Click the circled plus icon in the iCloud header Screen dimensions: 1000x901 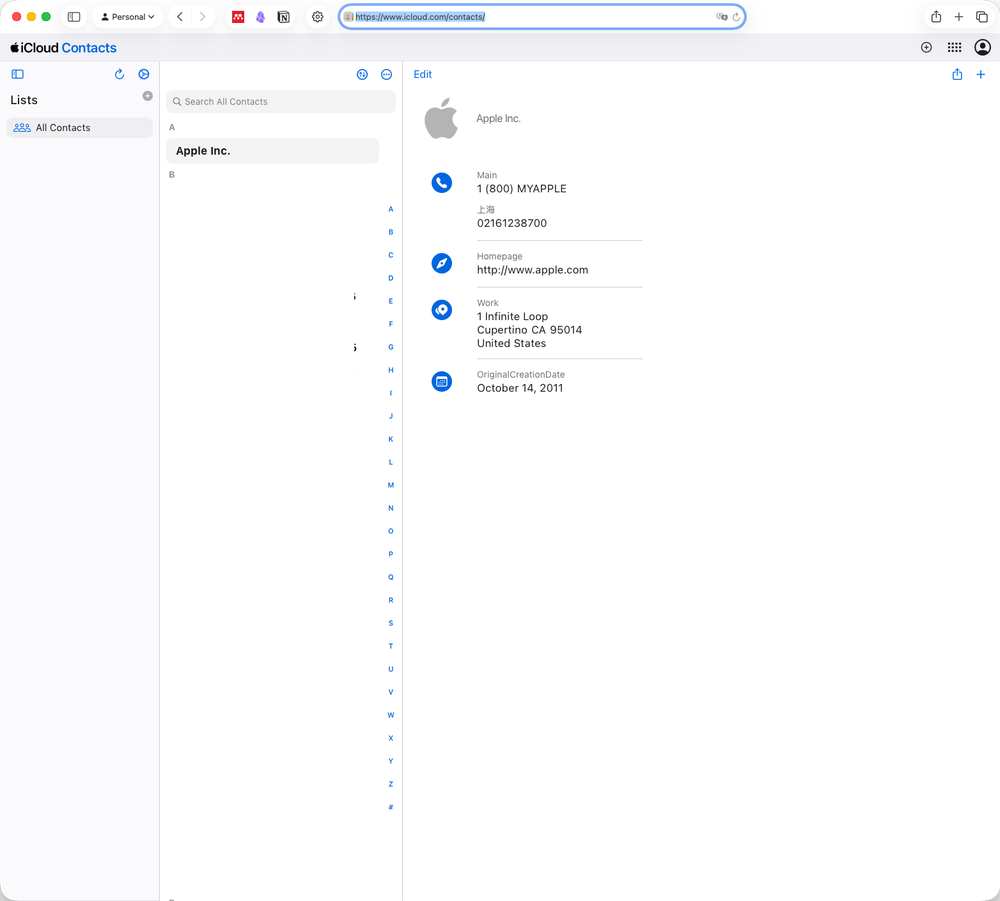(x=926, y=48)
